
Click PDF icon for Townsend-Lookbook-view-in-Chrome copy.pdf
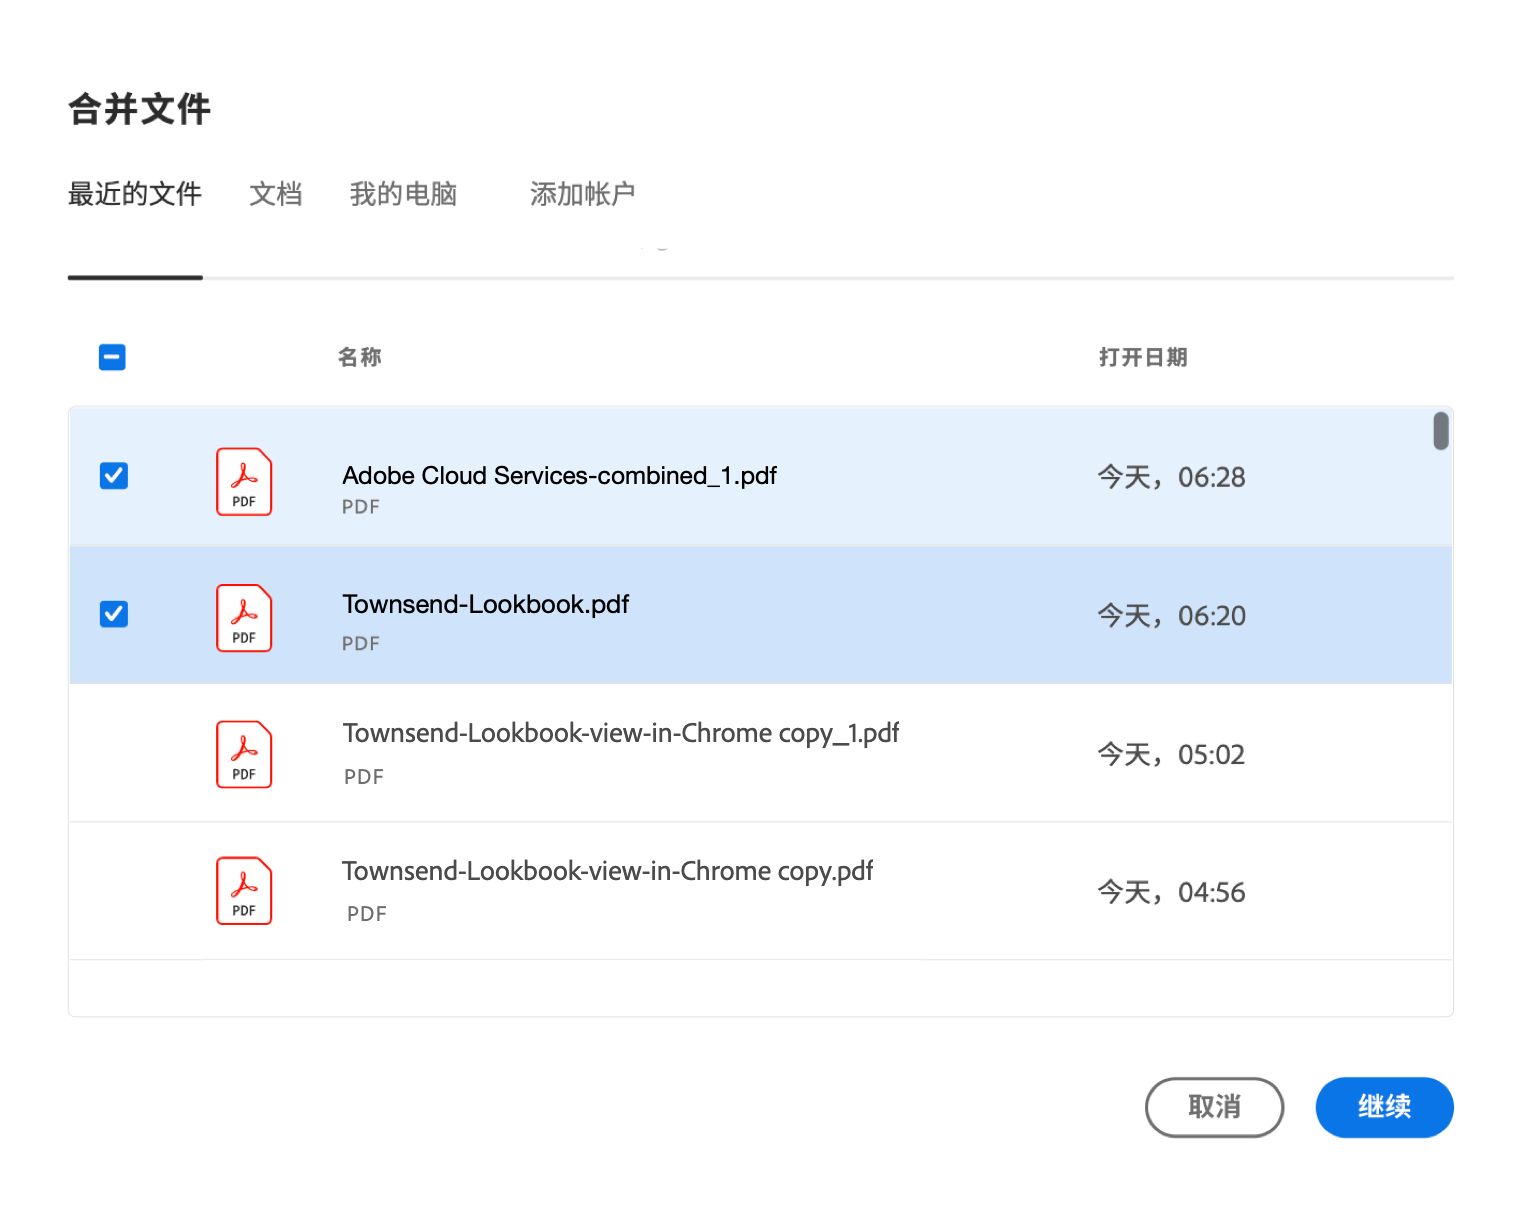[x=244, y=891]
